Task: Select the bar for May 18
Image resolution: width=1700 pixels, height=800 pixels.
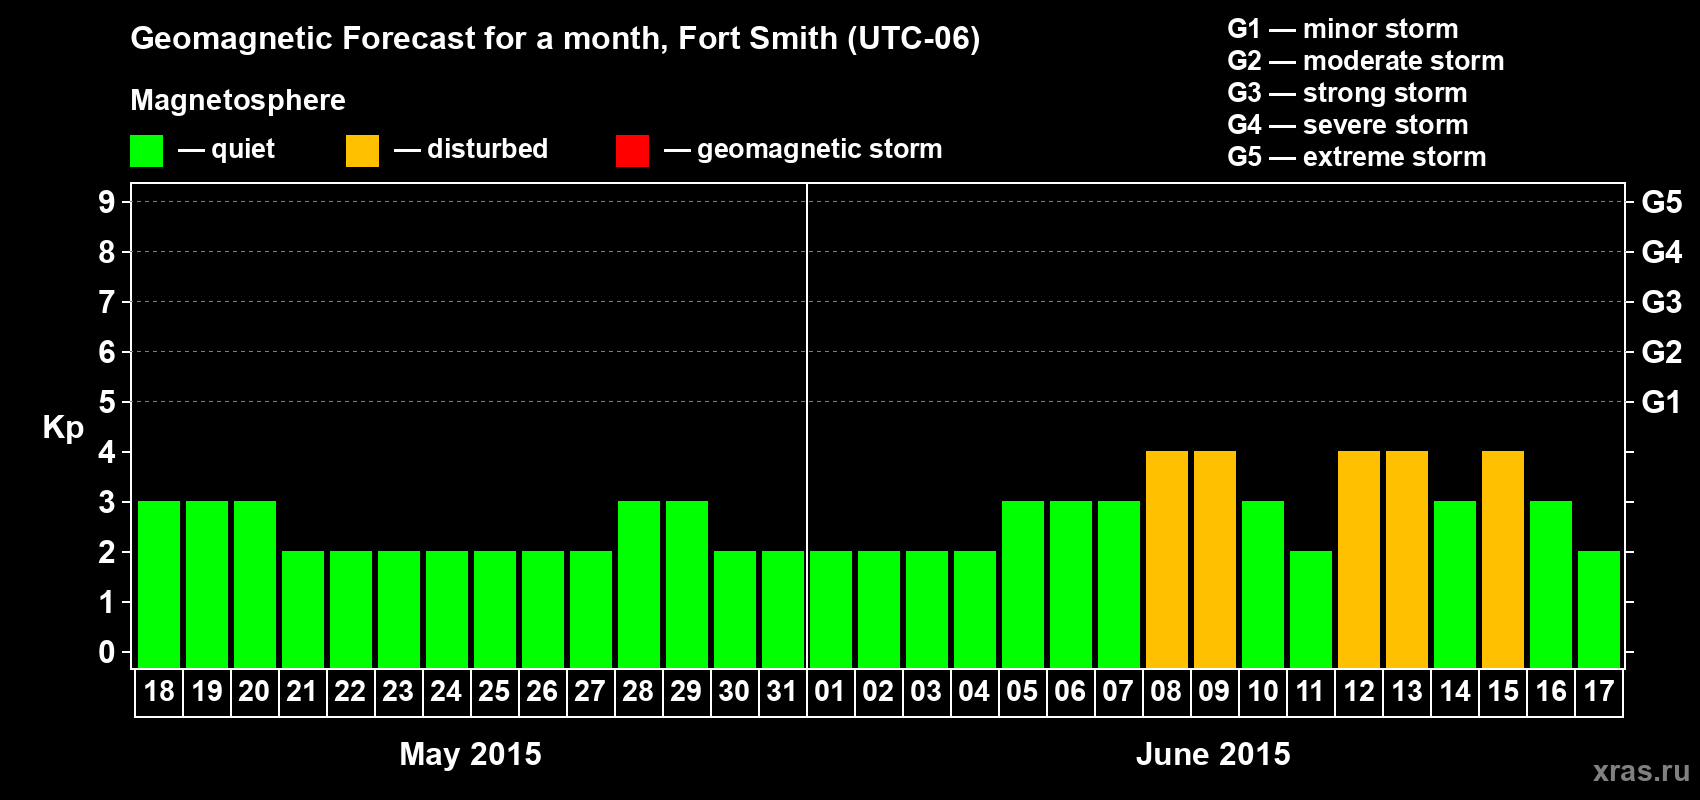Action: [159, 584]
